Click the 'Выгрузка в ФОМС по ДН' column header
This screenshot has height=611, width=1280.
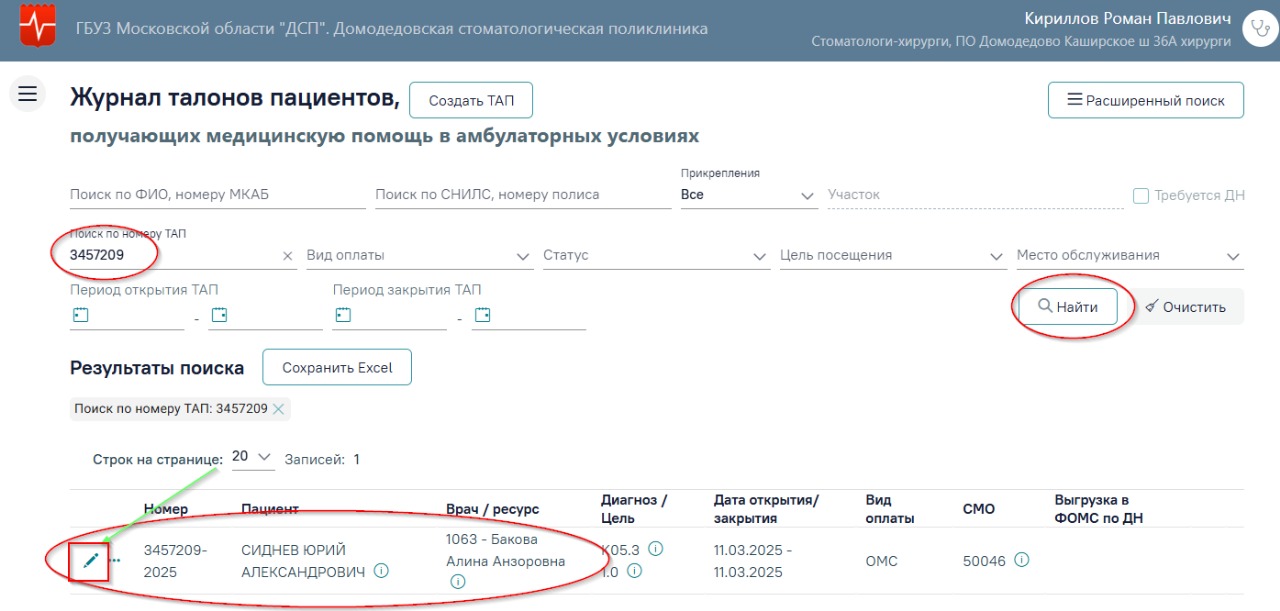[x=1099, y=509]
